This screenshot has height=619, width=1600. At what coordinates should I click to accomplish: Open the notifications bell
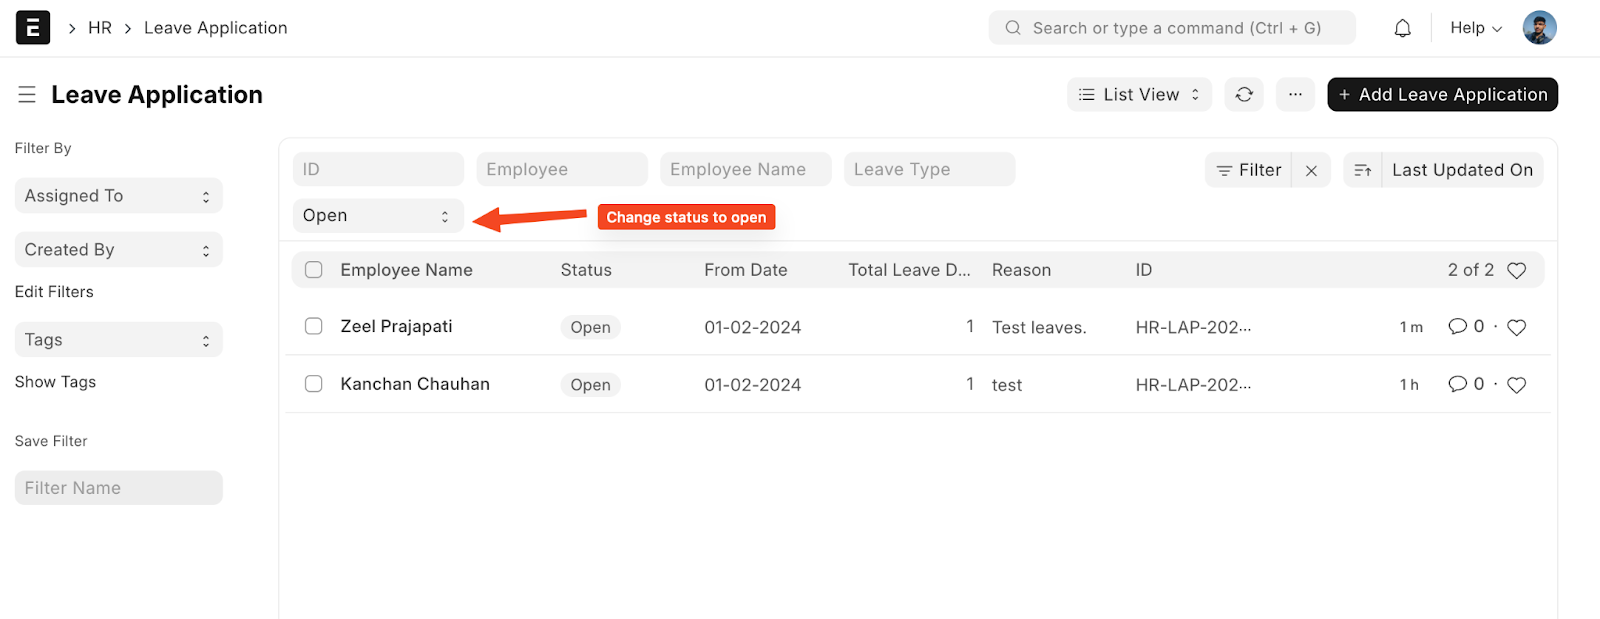pyautogui.click(x=1402, y=28)
